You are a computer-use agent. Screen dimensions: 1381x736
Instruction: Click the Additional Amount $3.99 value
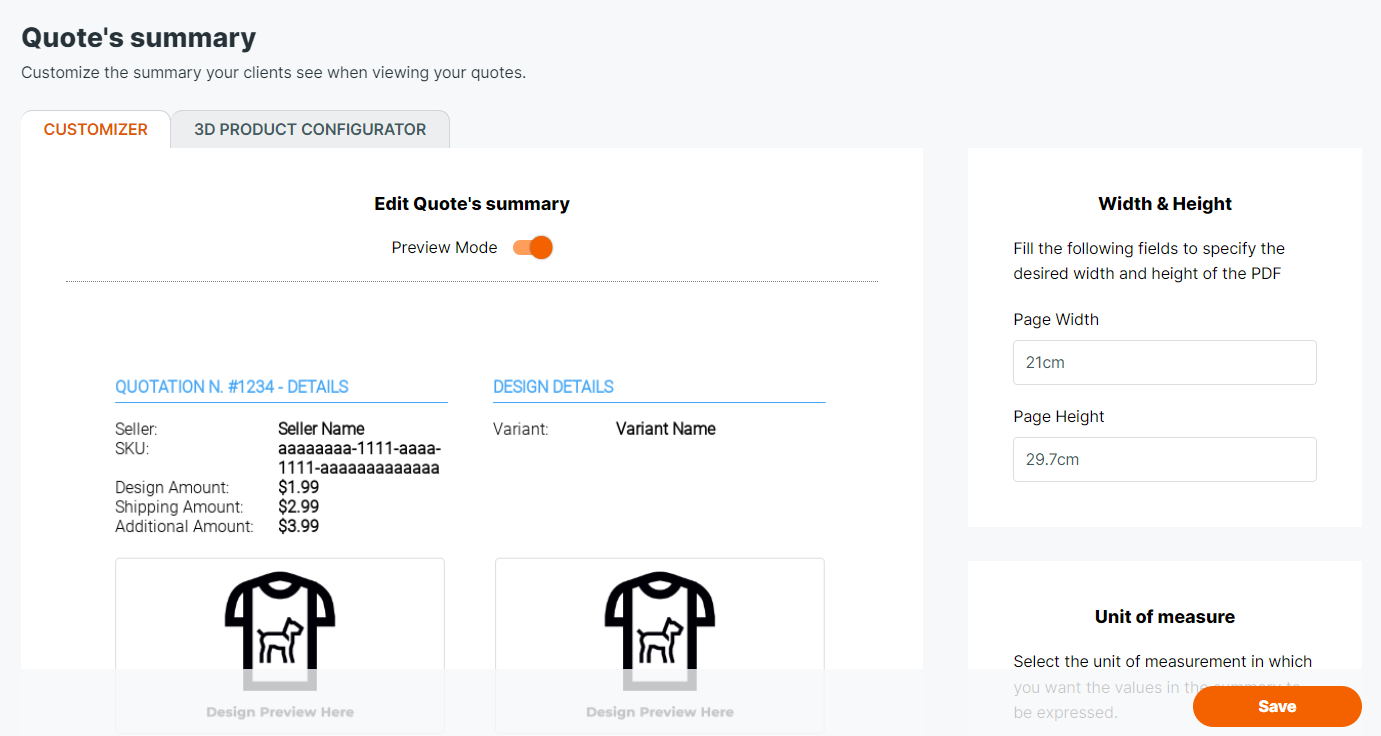298,525
